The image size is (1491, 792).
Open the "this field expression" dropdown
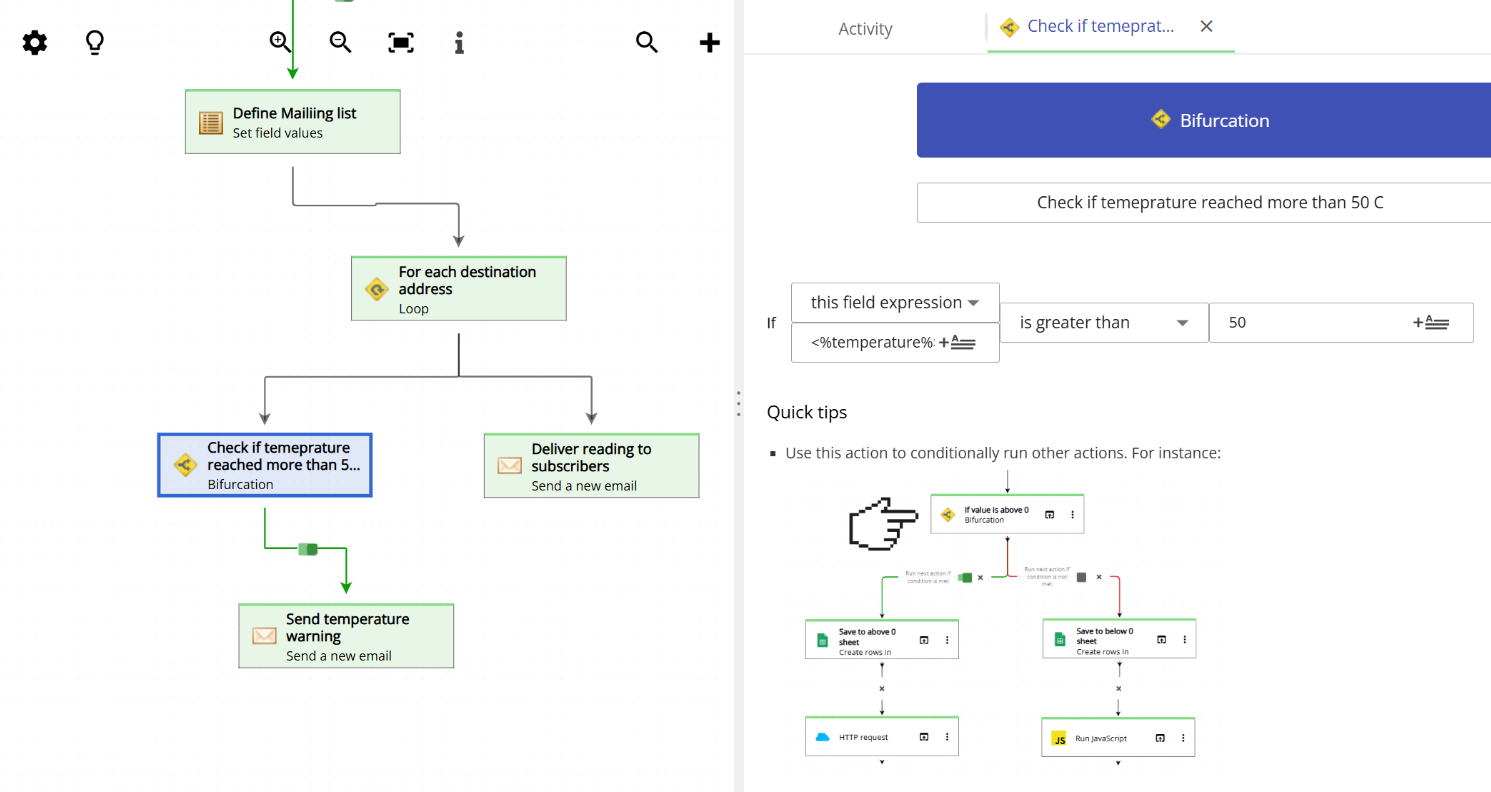click(x=894, y=302)
